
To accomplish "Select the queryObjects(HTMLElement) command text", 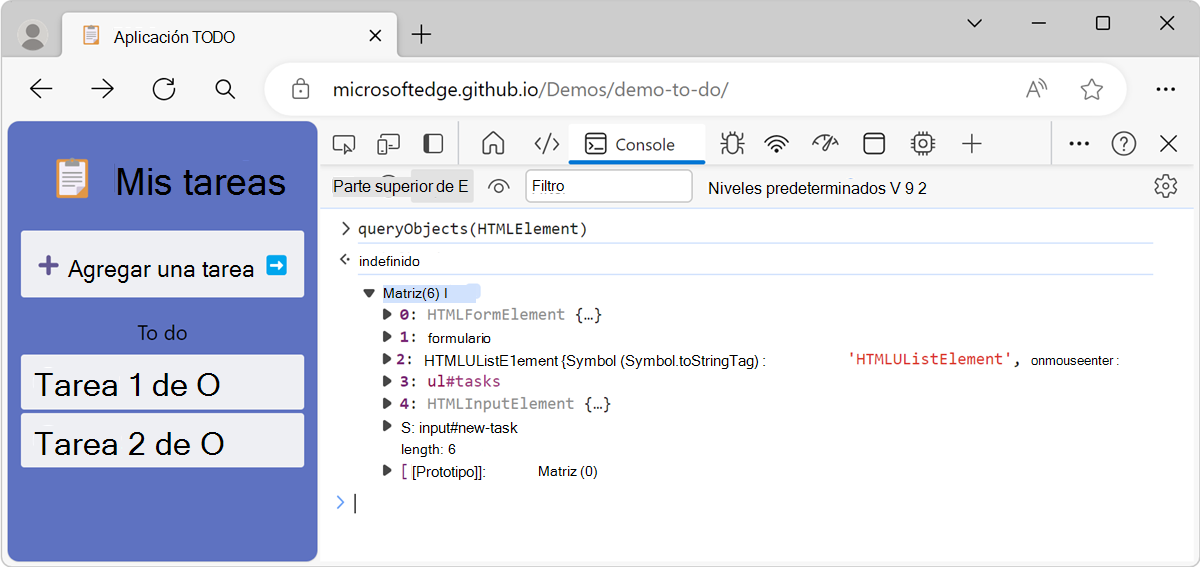I will pyautogui.click(x=472, y=229).
